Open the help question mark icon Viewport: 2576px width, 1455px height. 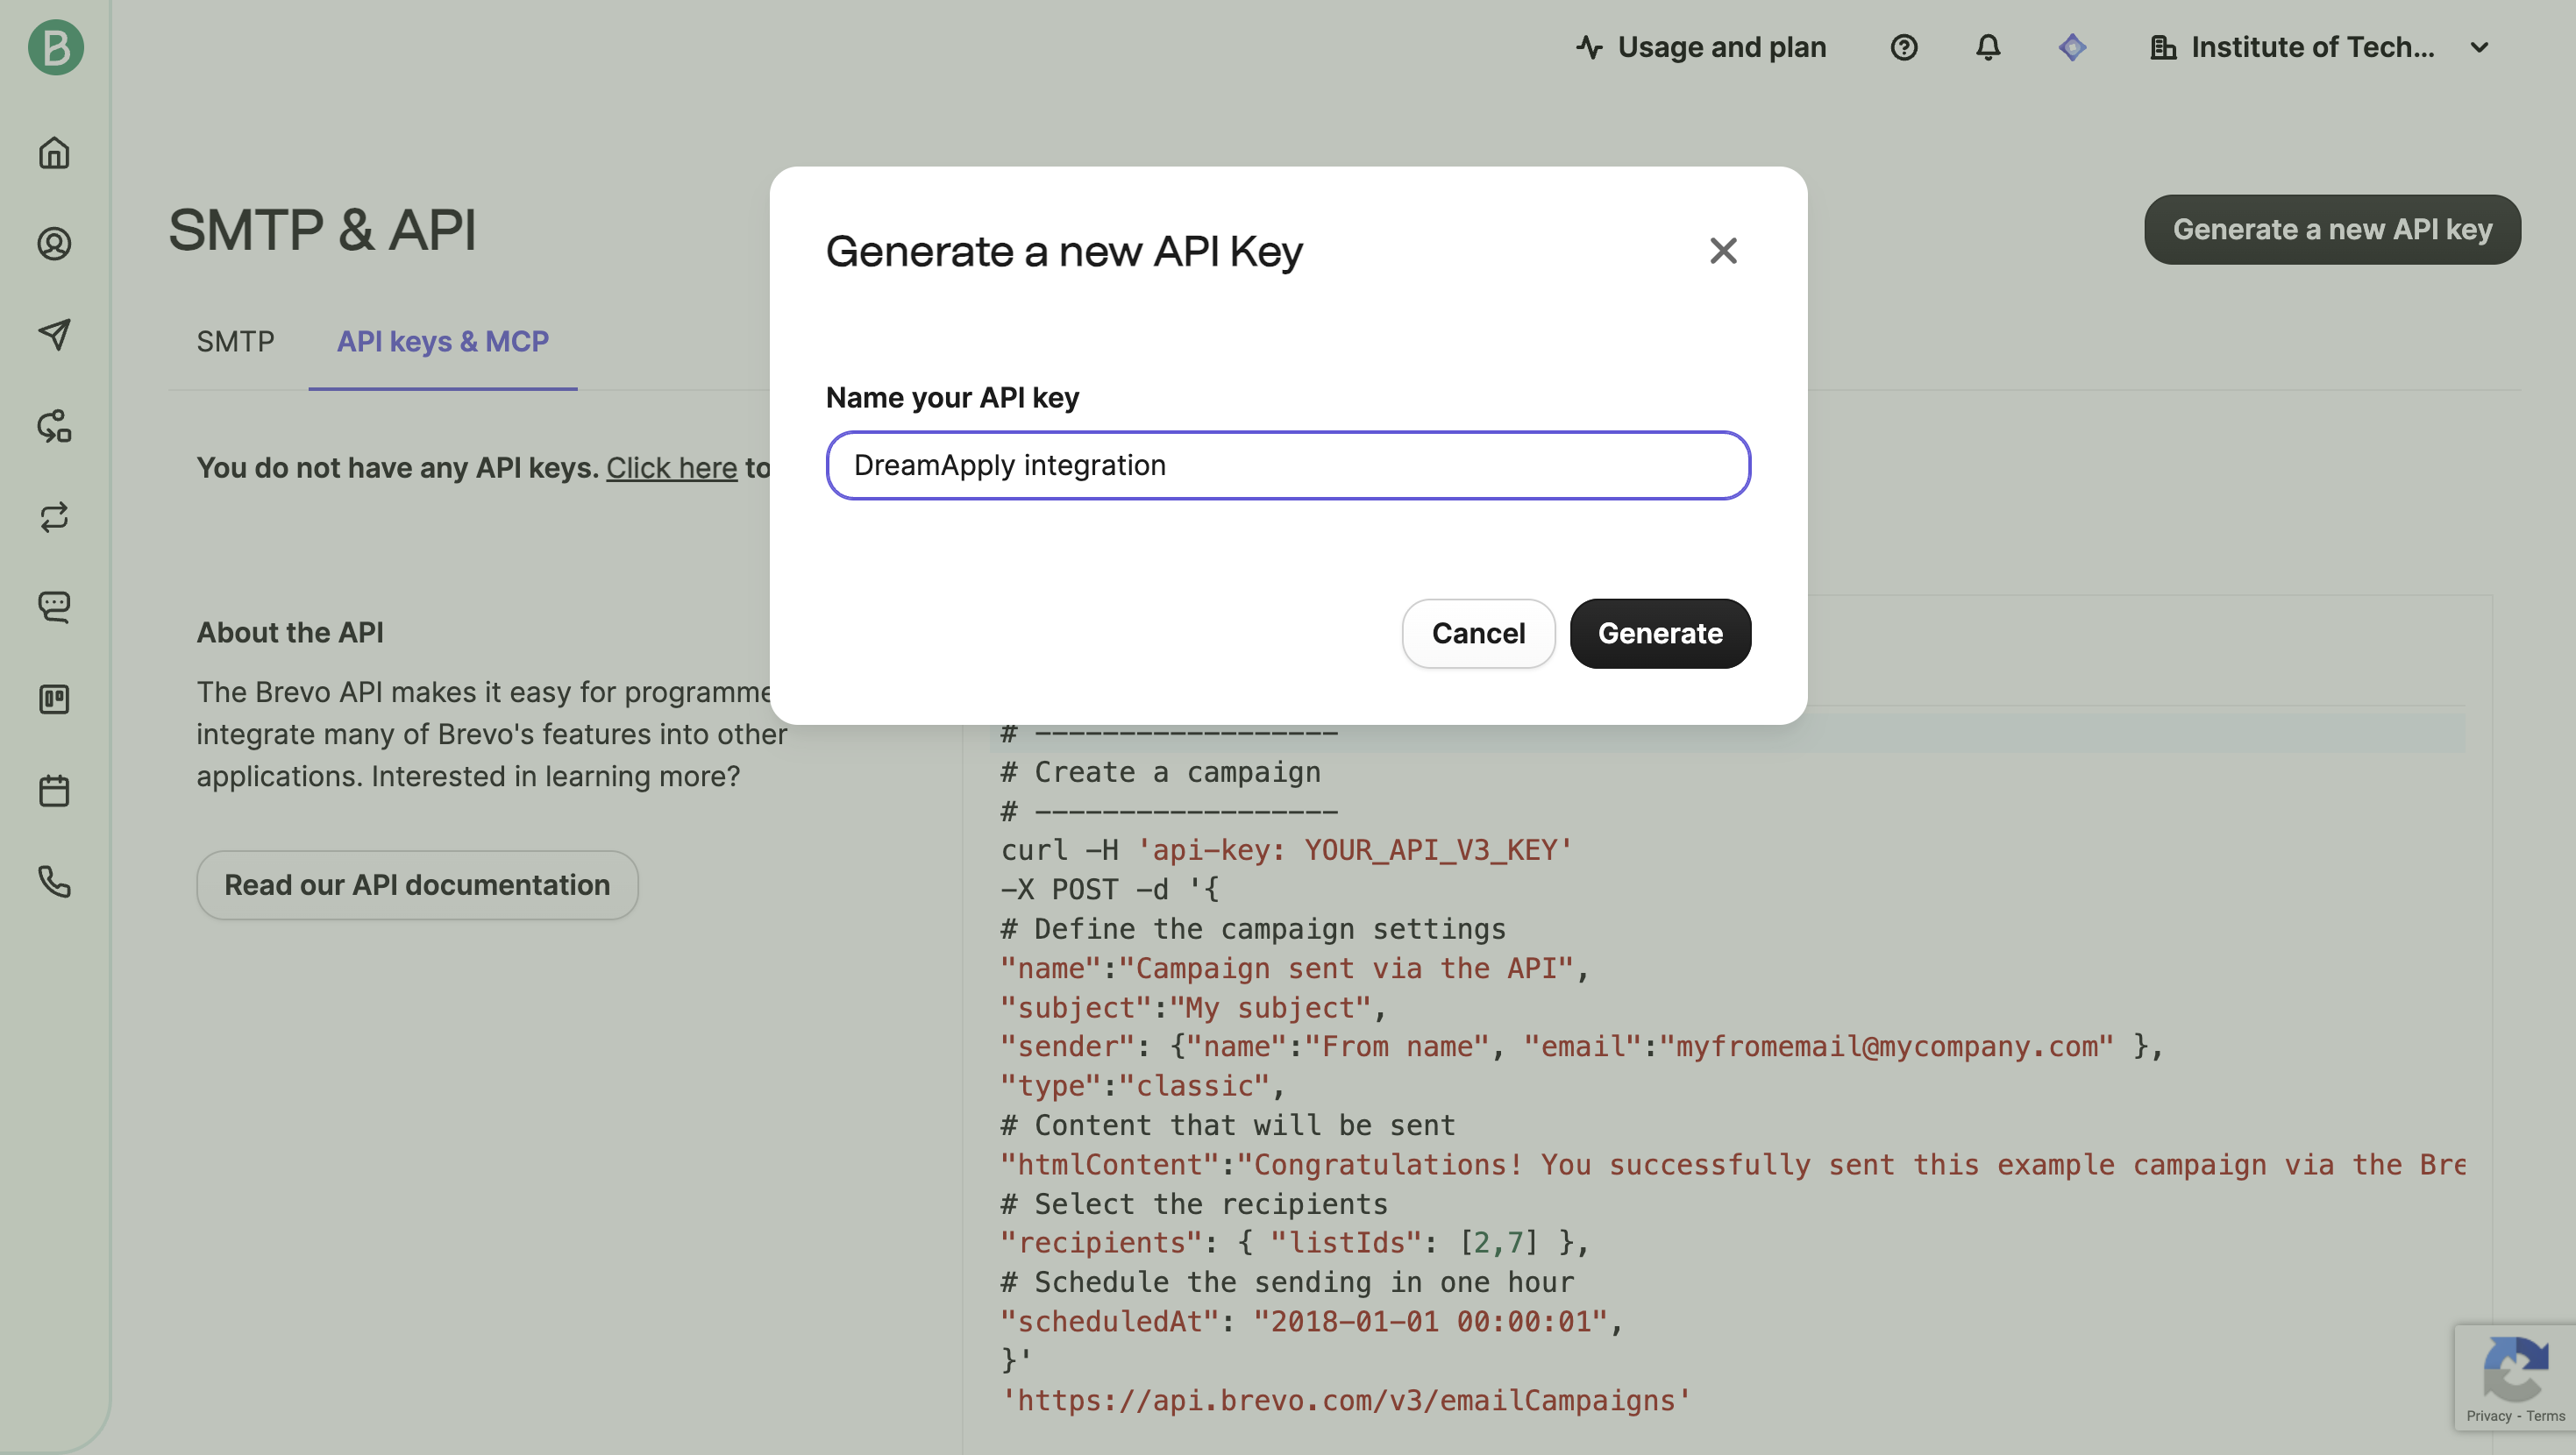(x=1904, y=47)
